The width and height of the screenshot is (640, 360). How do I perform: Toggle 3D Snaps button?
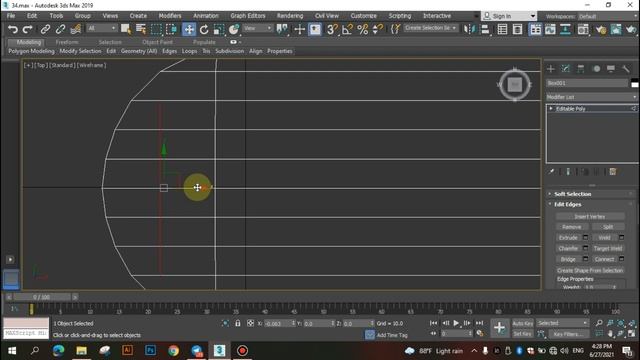point(332,29)
